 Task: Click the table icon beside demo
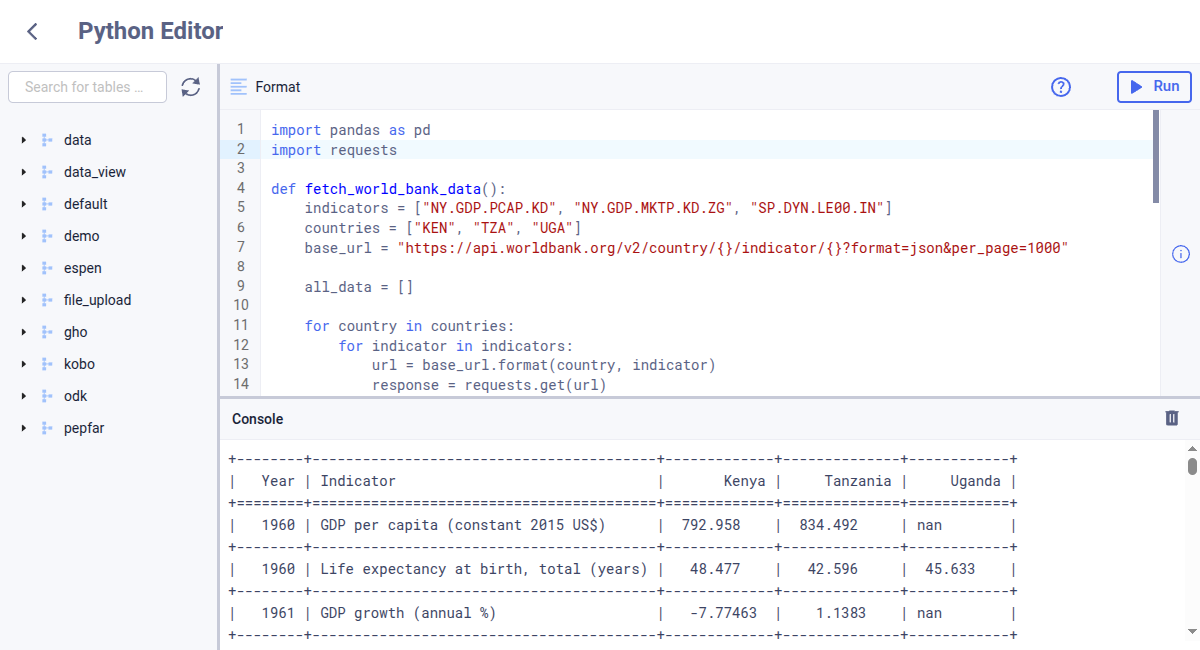47,235
